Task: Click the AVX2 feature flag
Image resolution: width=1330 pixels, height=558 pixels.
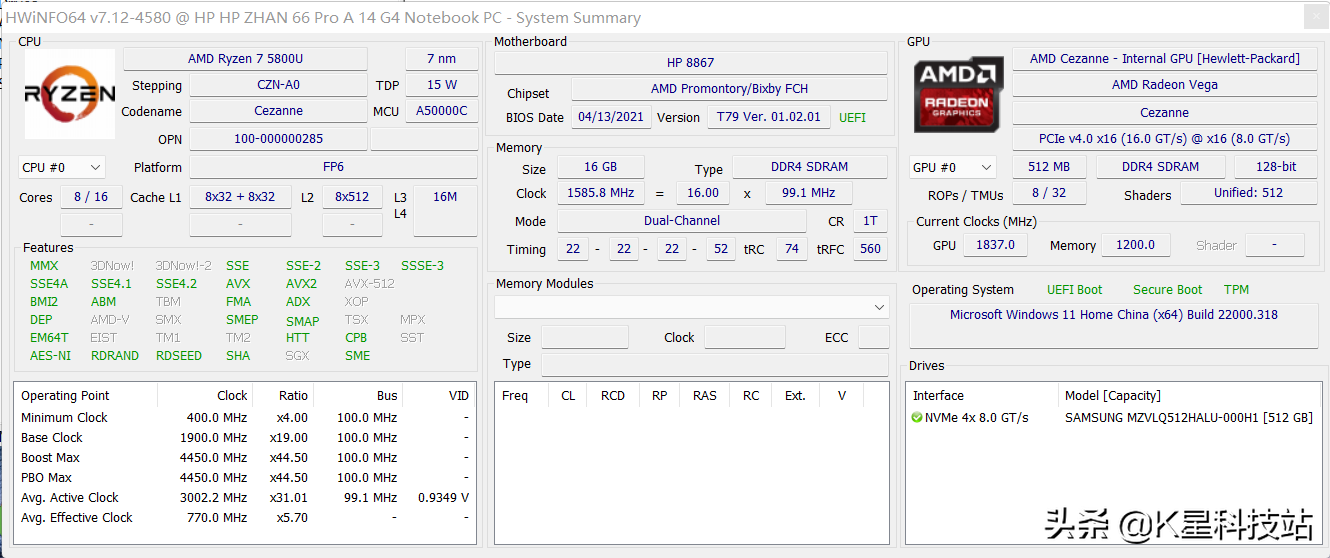Action: tap(301, 284)
